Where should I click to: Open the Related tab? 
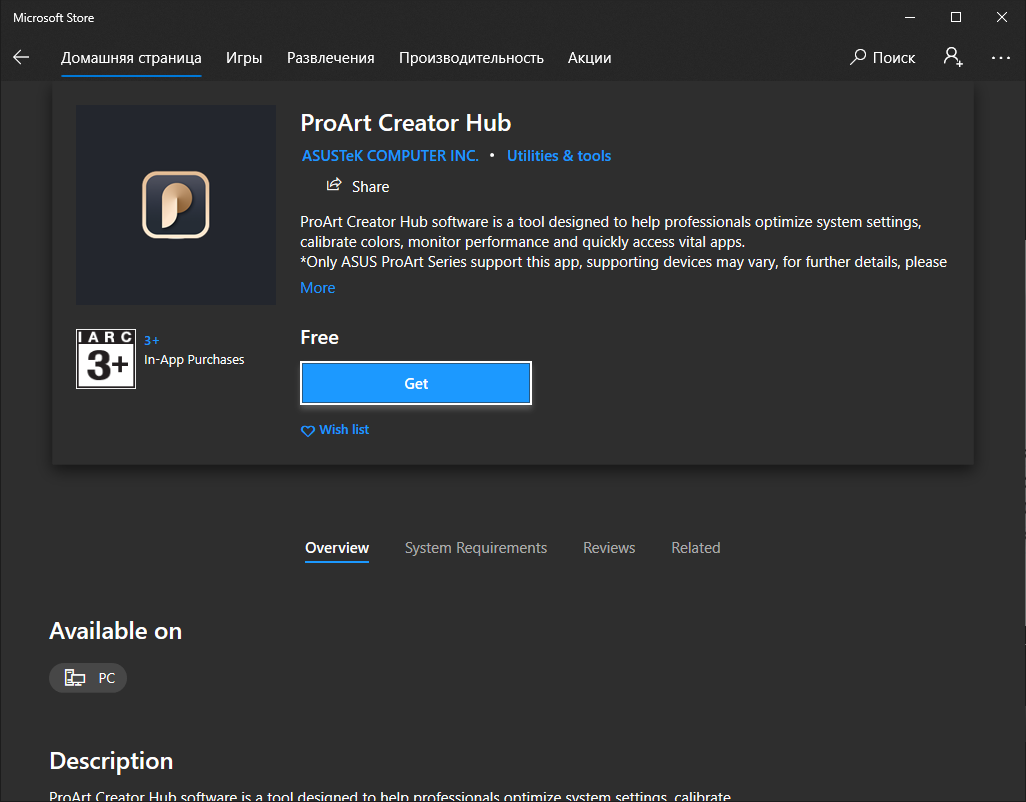pos(696,547)
